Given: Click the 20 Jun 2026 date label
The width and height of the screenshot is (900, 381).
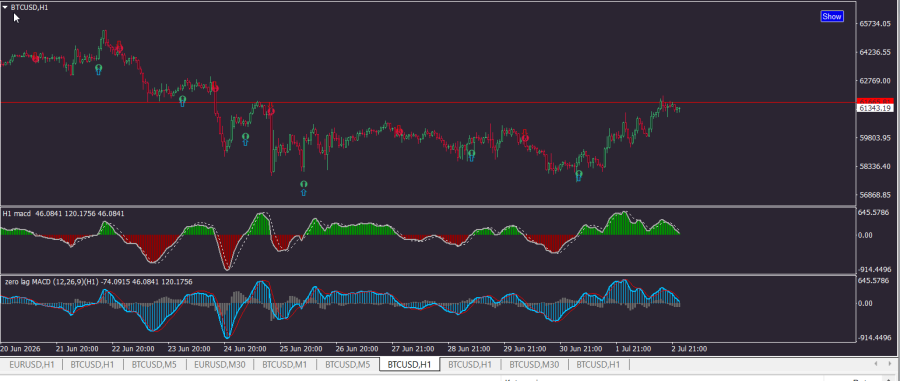Looking at the screenshot, I should 20,348.
